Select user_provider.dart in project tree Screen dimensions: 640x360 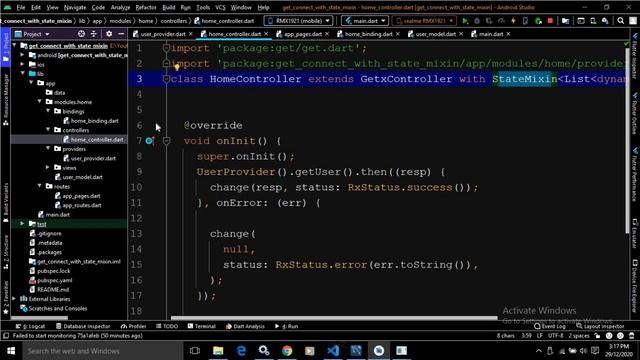pos(93,158)
